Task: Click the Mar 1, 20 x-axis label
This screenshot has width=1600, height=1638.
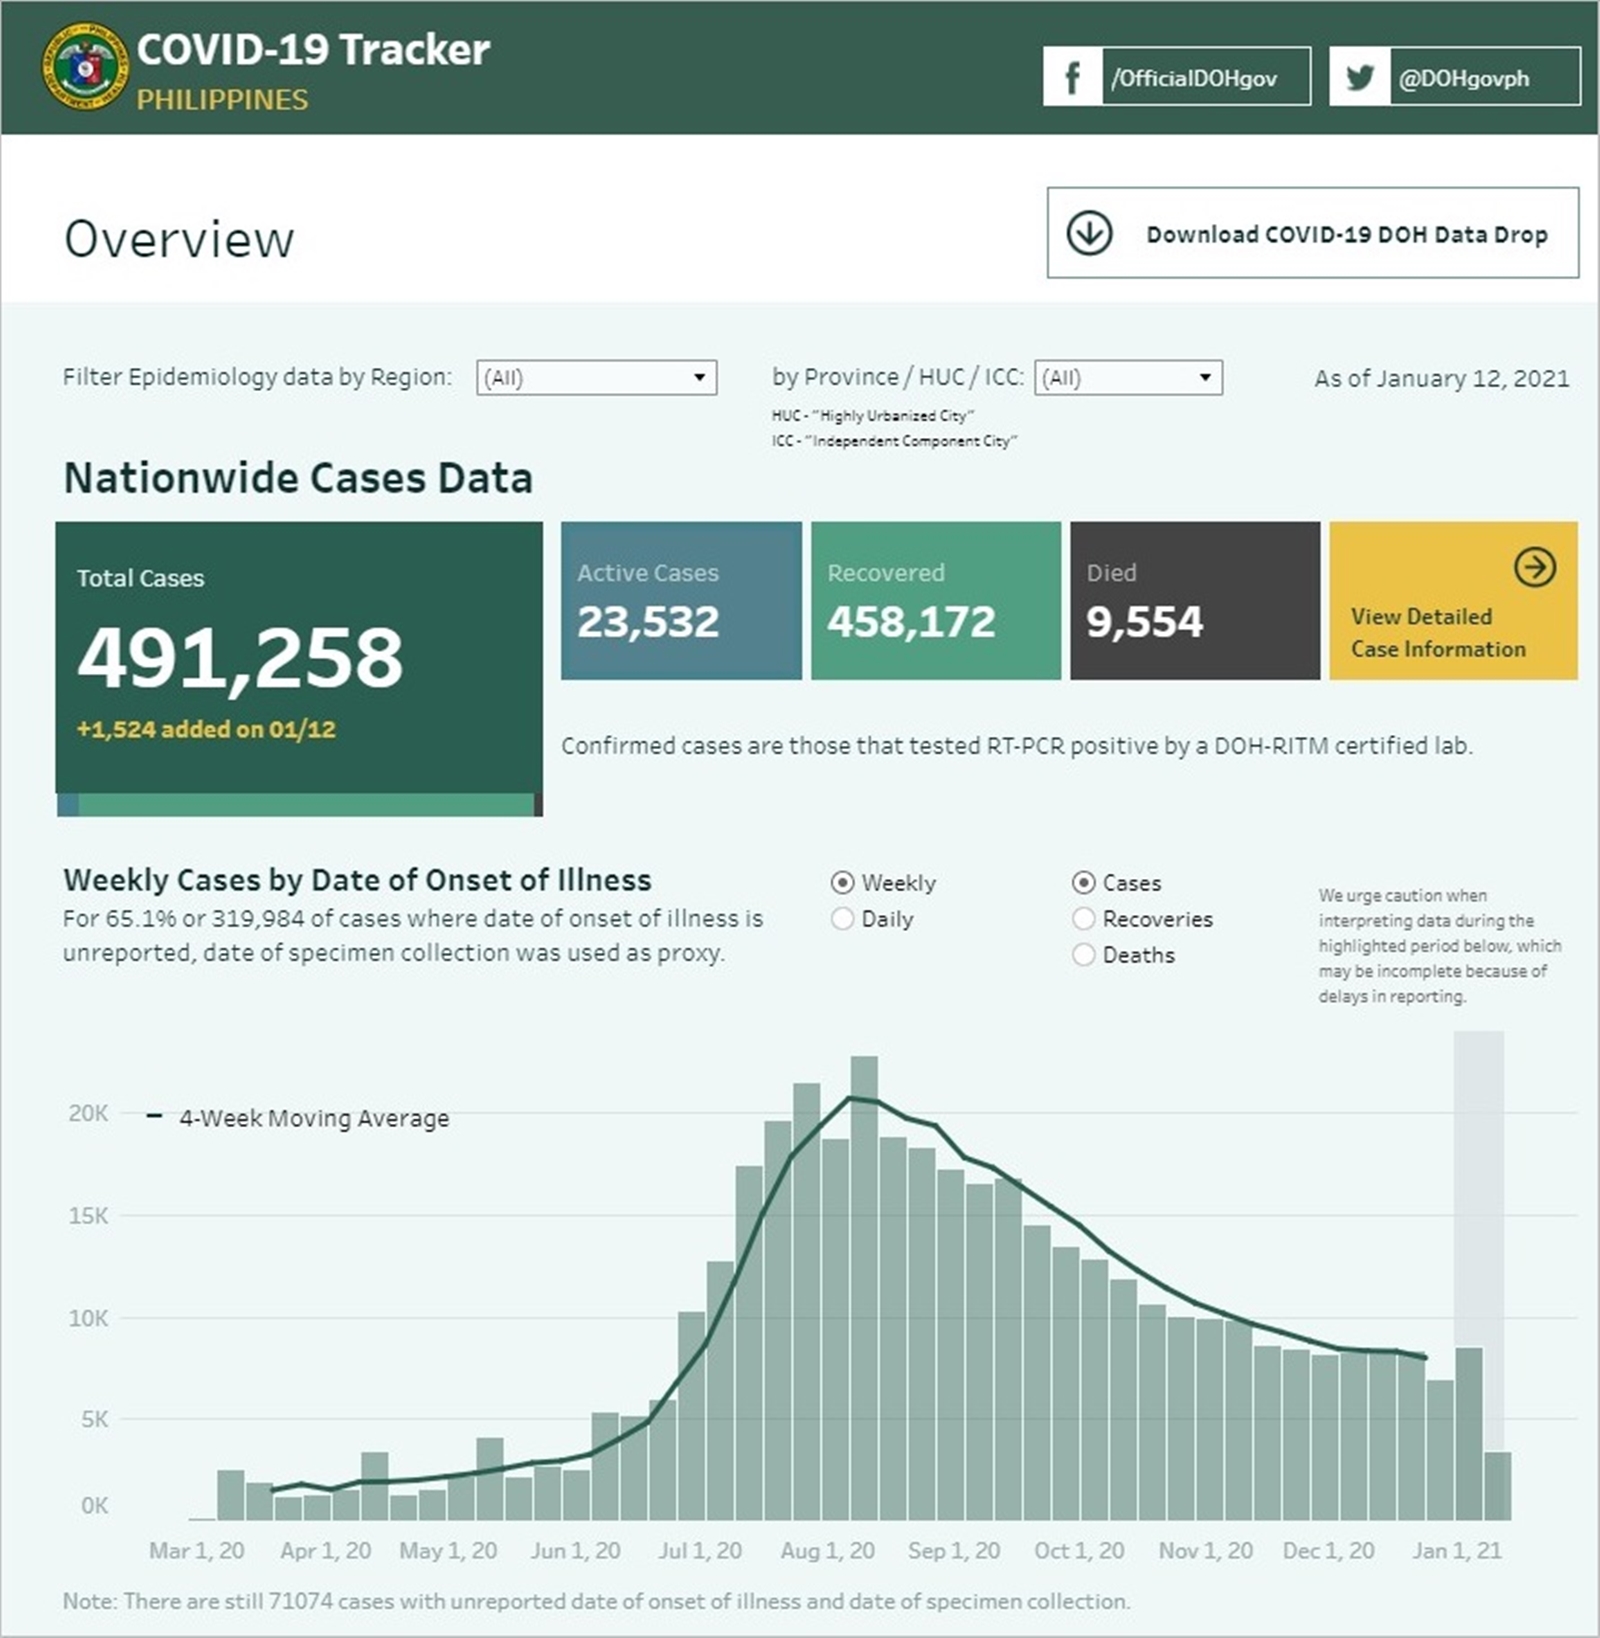Action: [197, 1551]
